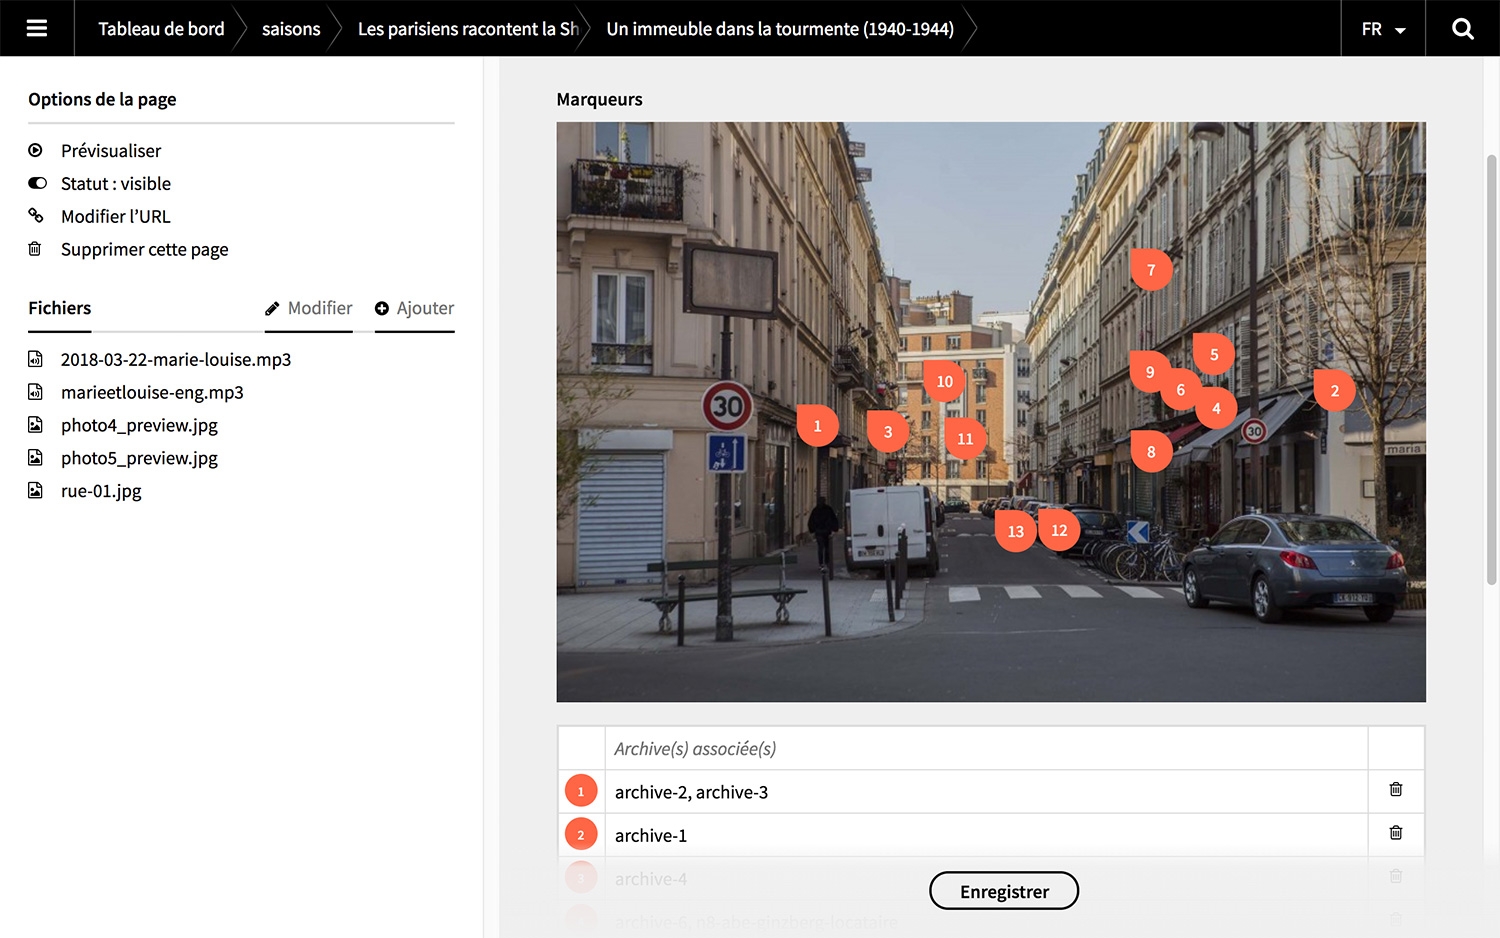Open Un immeuble dans la tourmente breadcrumb
The image size is (1500, 938).
[779, 29]
